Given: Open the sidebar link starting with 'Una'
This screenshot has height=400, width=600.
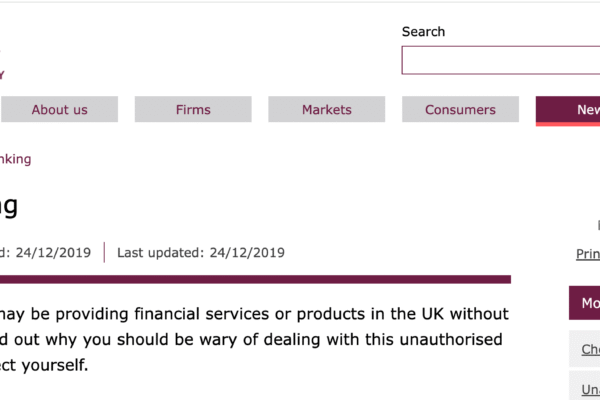Looking at the screenshot, I should point(591,388).
